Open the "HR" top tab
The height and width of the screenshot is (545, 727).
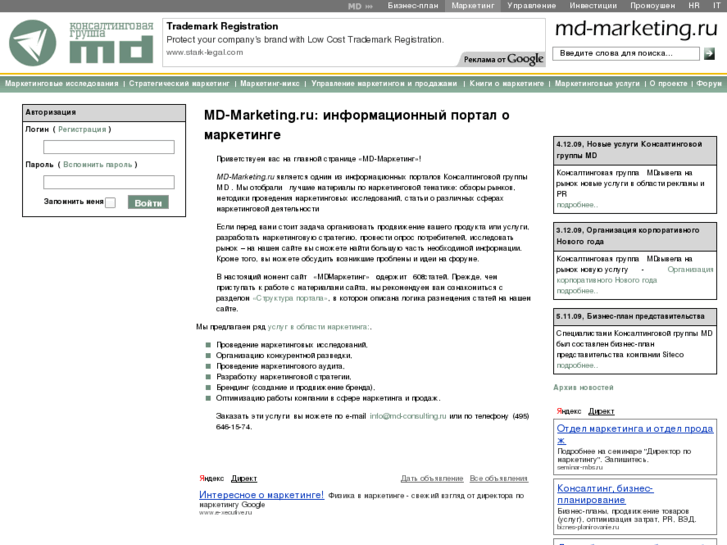tap(694, 6)
